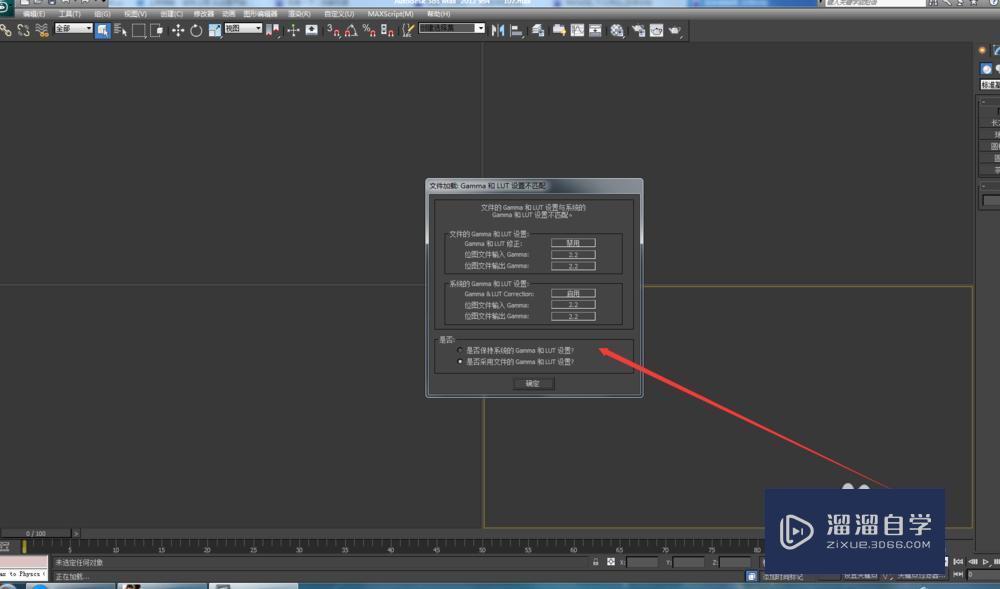Open the Render Setup dialog
This screenshot has height=589, width=1000.
pyautogui.click(x=638, y=31)
